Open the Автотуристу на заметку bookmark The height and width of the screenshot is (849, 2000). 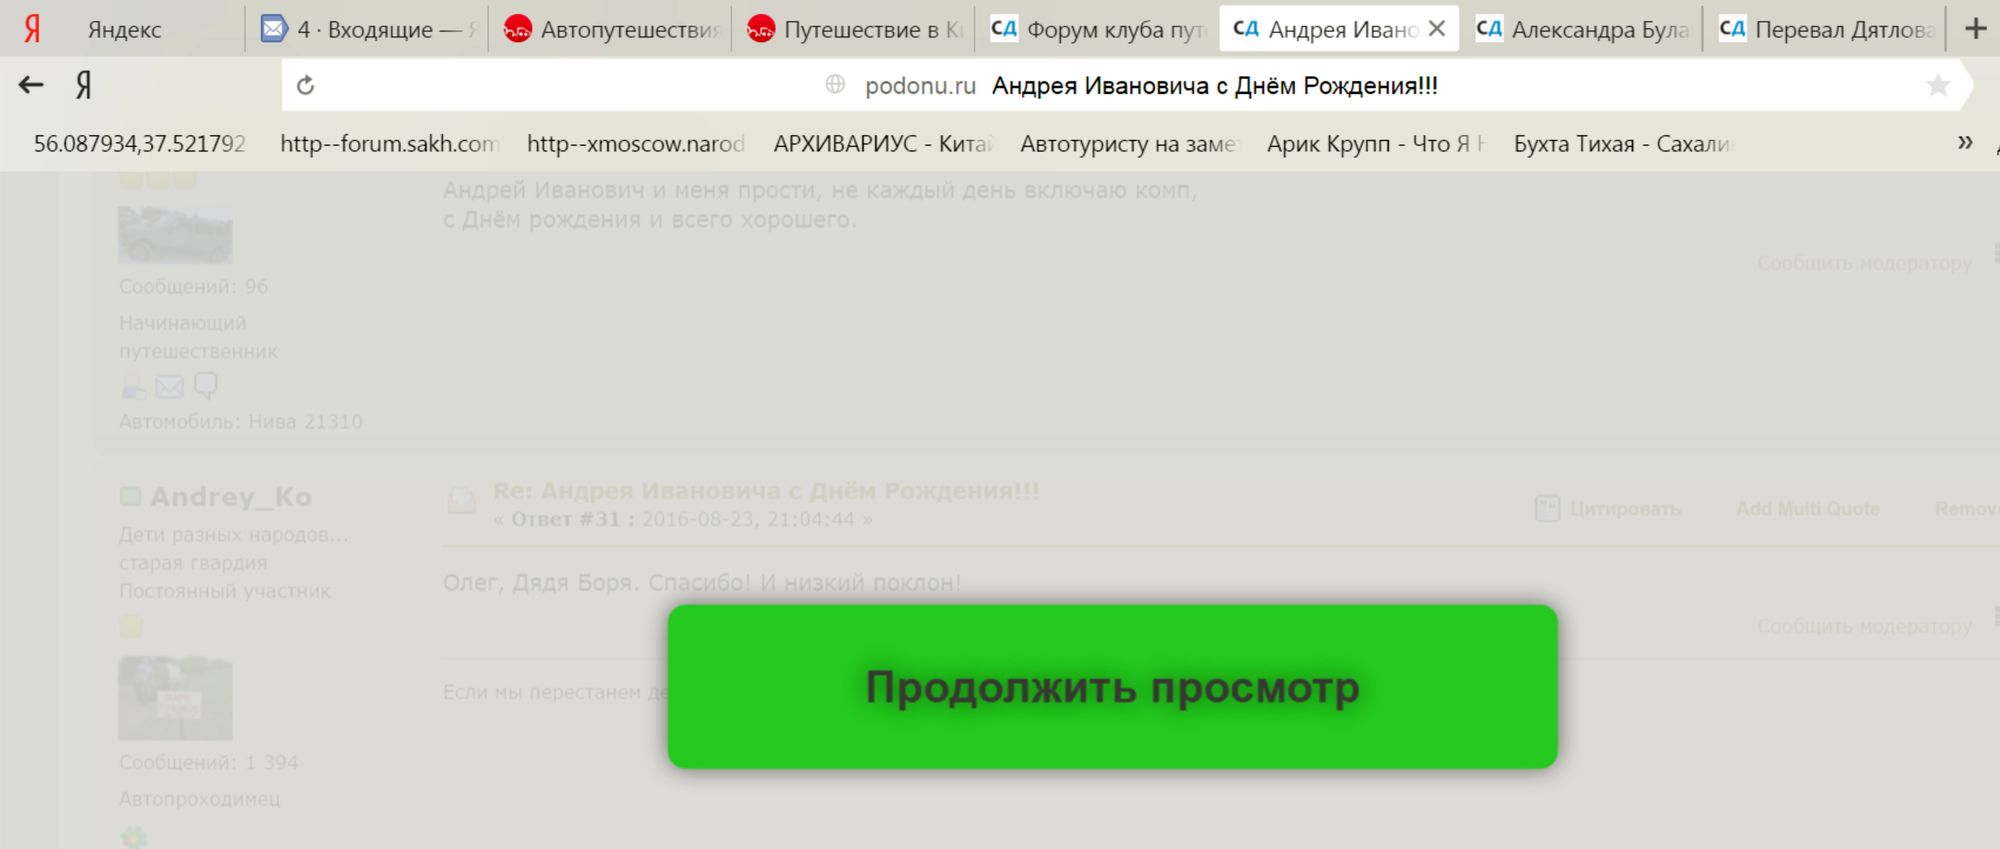(x=1130, y=143)
